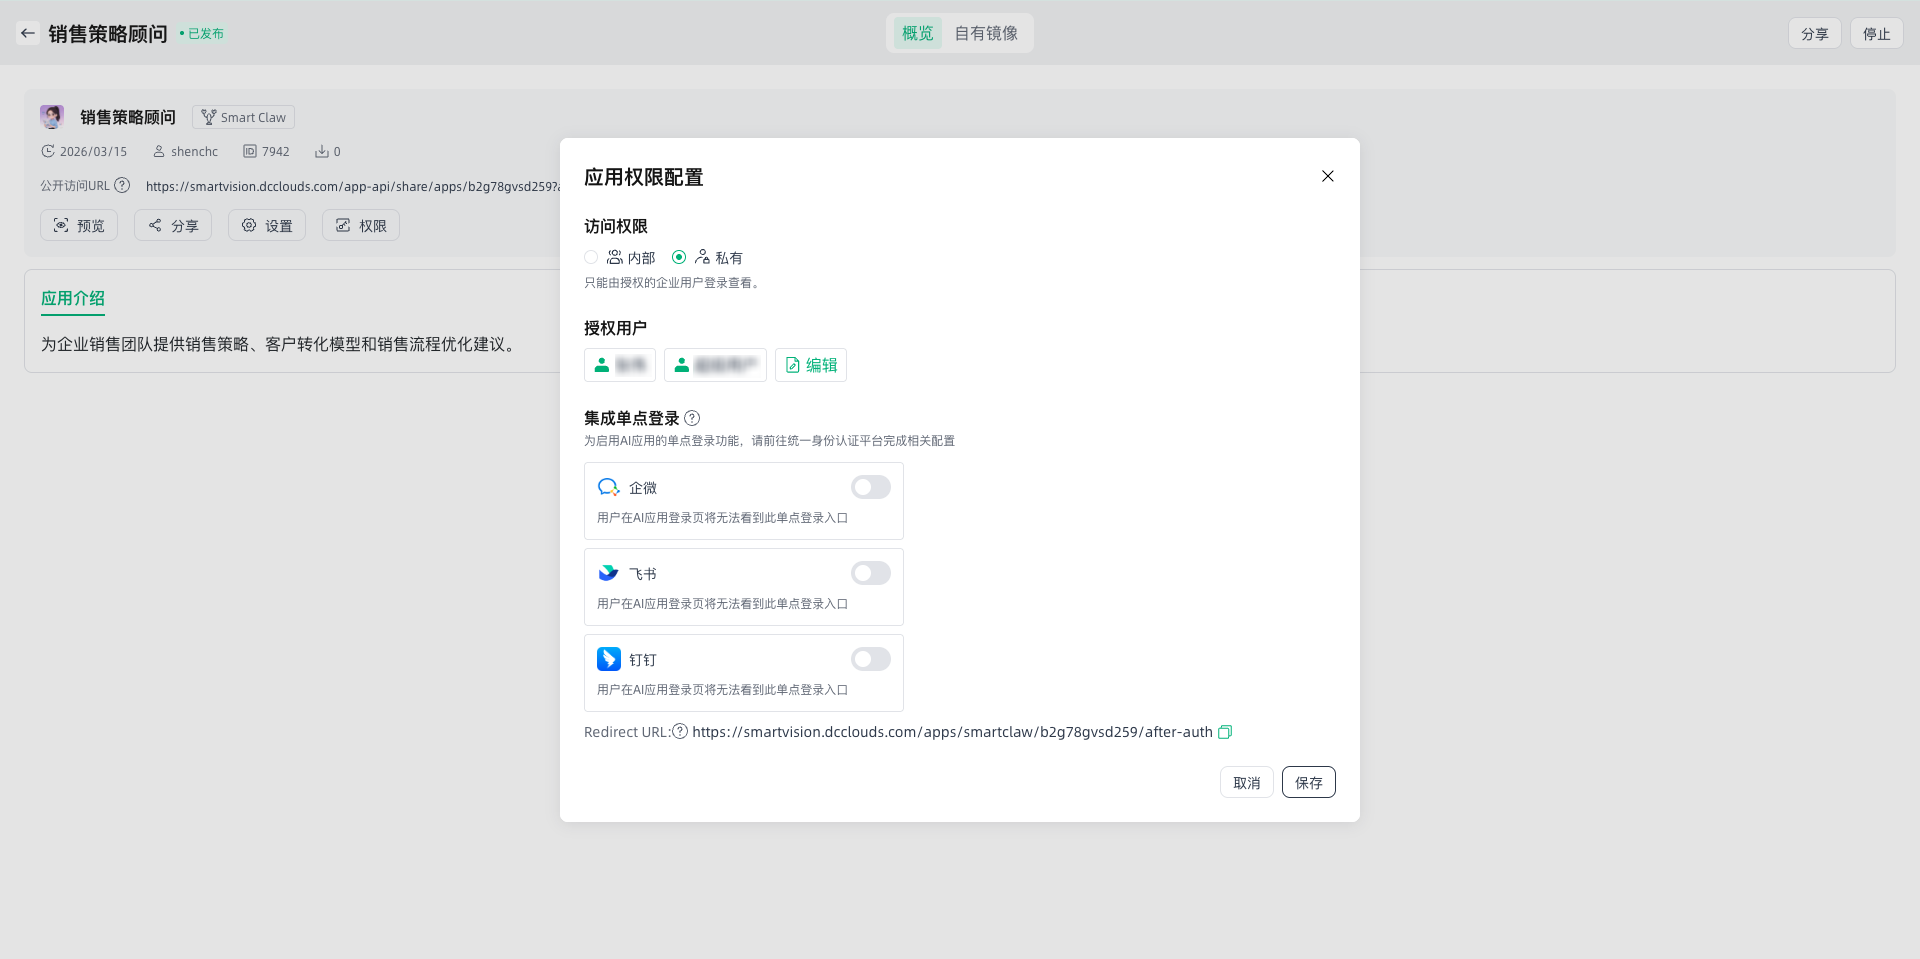This screenshot has width=1920, height=959.
Task: Select the 内部 access radio option
Action: coord(592,257)
